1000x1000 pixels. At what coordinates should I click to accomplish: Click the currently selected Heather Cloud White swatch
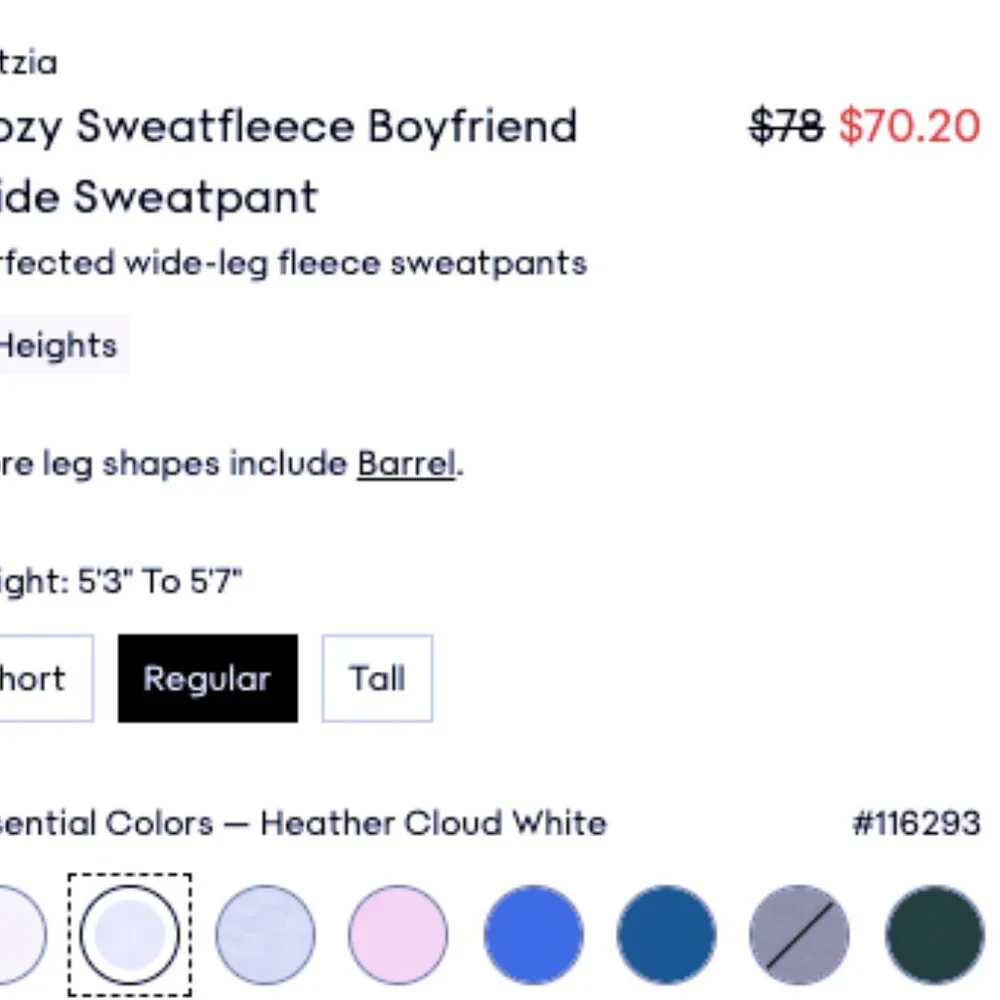[130, 933]
